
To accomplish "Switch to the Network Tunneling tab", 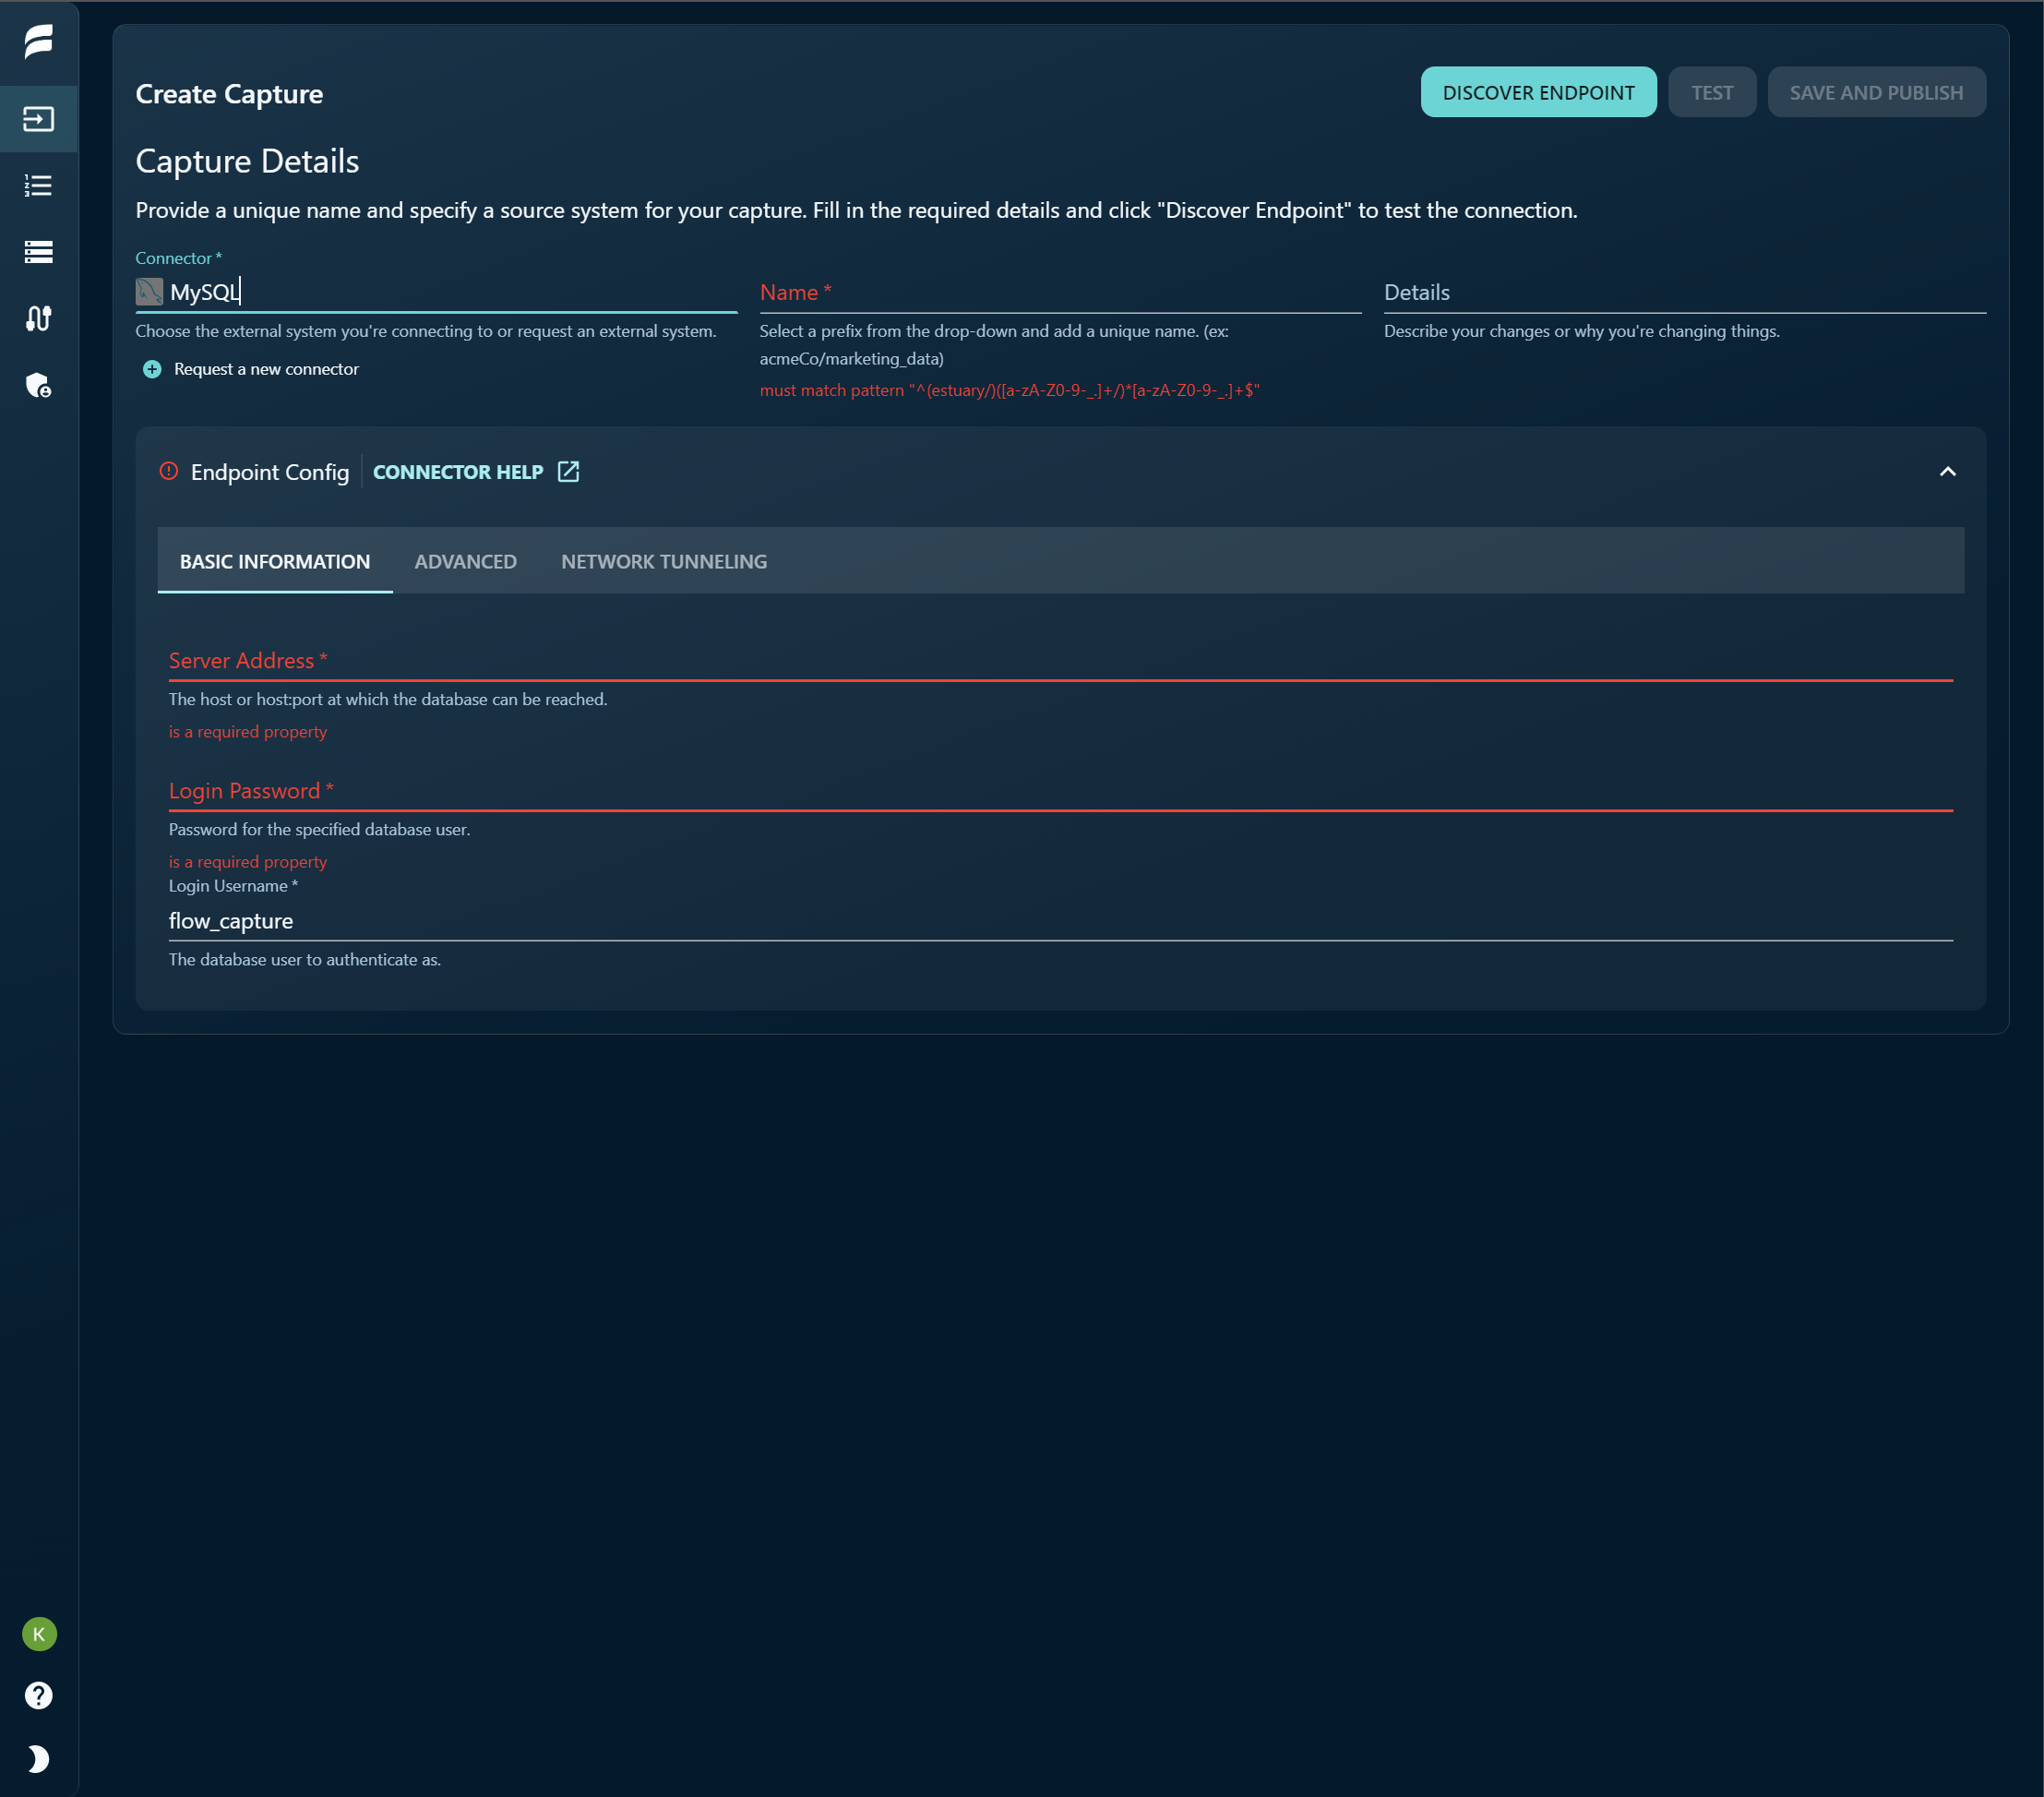I will 663,561.
